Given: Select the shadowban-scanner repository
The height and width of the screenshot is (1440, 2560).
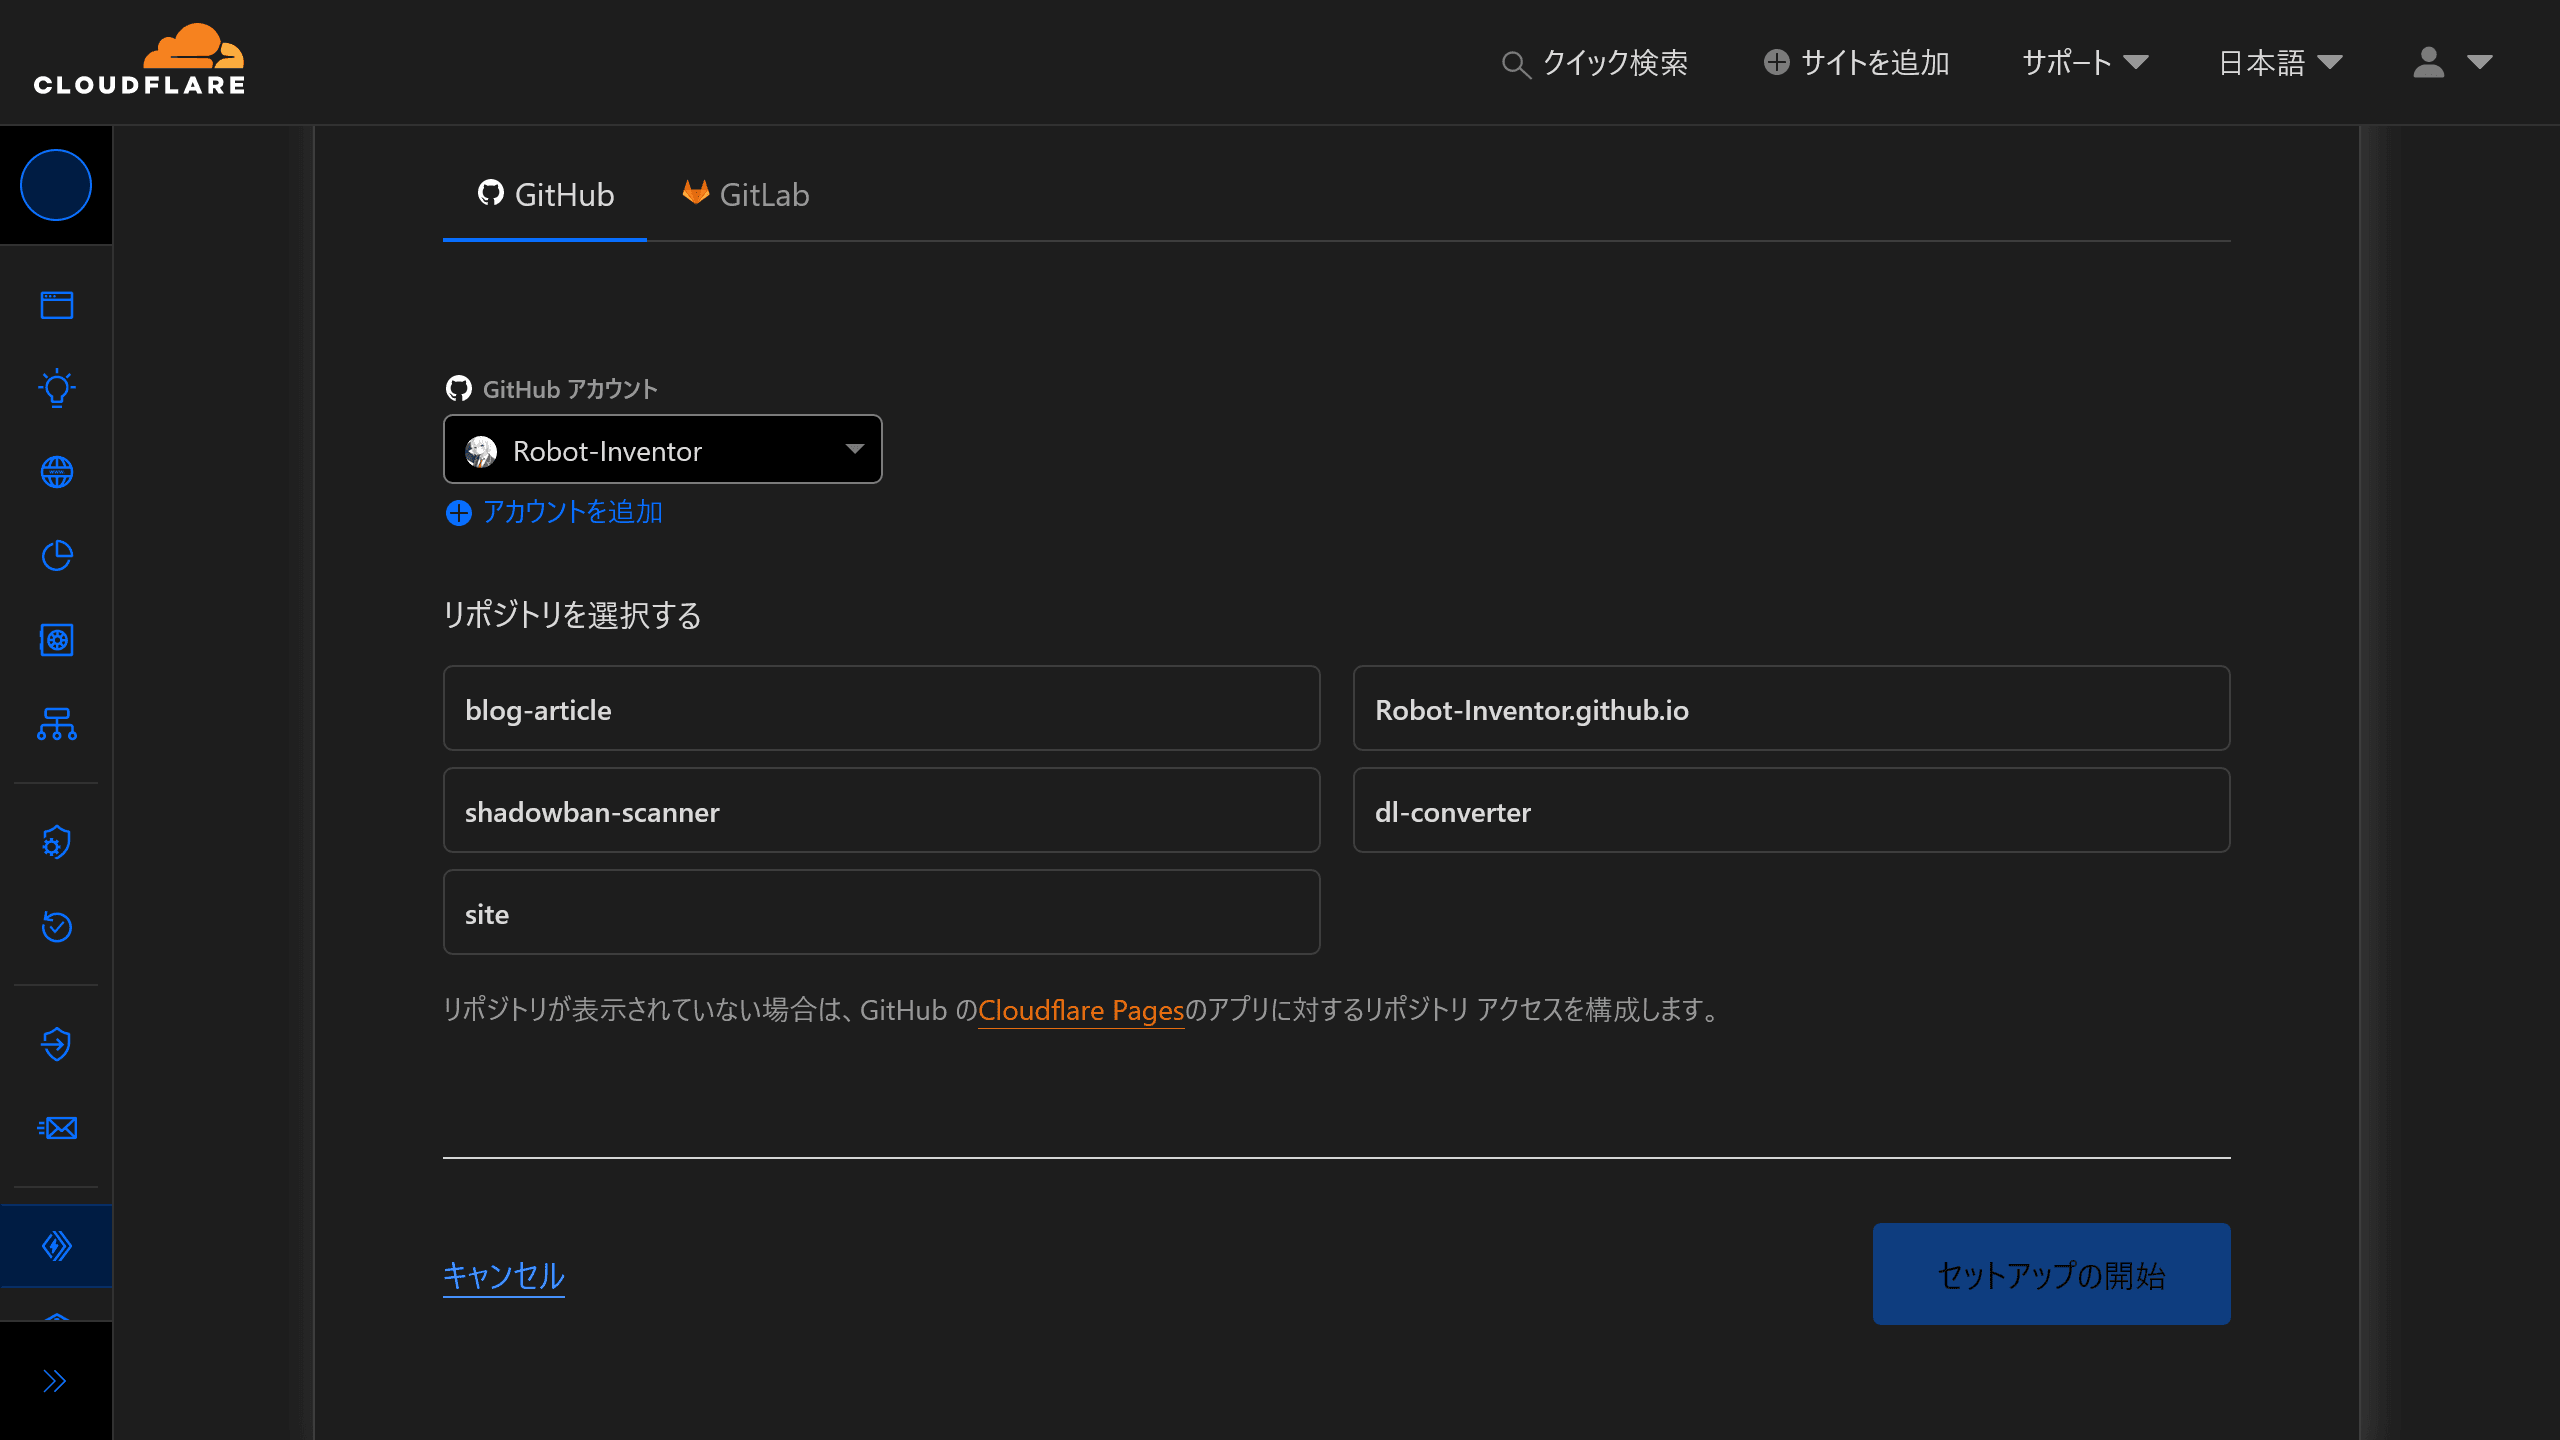Looking at the screenshot, I should [x=881, y=811].
